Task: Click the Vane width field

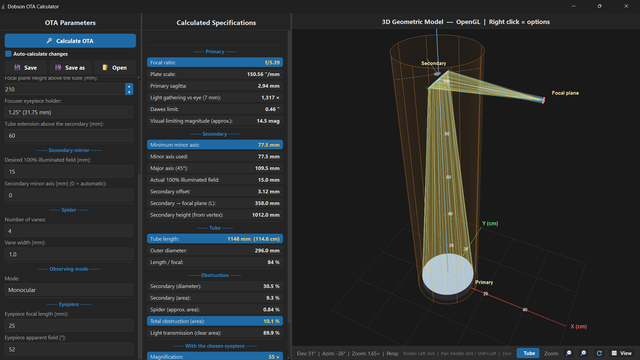Action: 69,254
